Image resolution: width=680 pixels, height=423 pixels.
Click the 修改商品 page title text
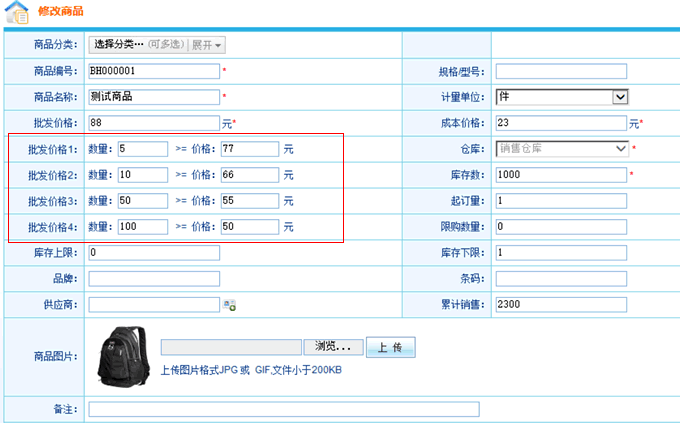tap(61, 11)
